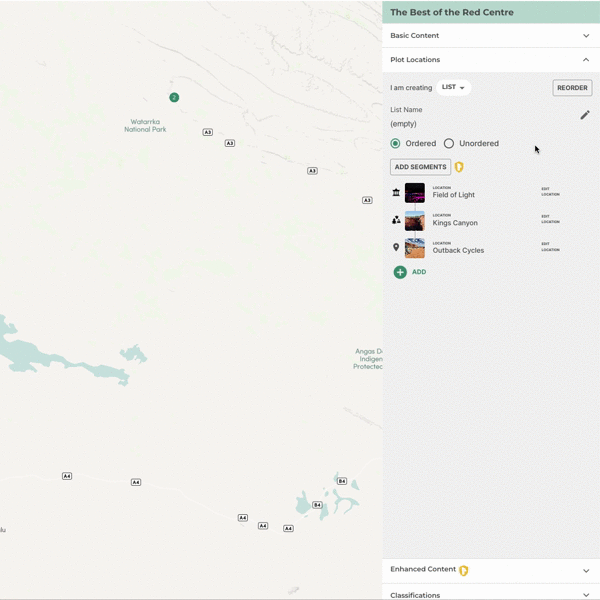Viewport: 600px width, 600px height.
Task: Expand the Enhanced Content section
Action: [586, 570]
